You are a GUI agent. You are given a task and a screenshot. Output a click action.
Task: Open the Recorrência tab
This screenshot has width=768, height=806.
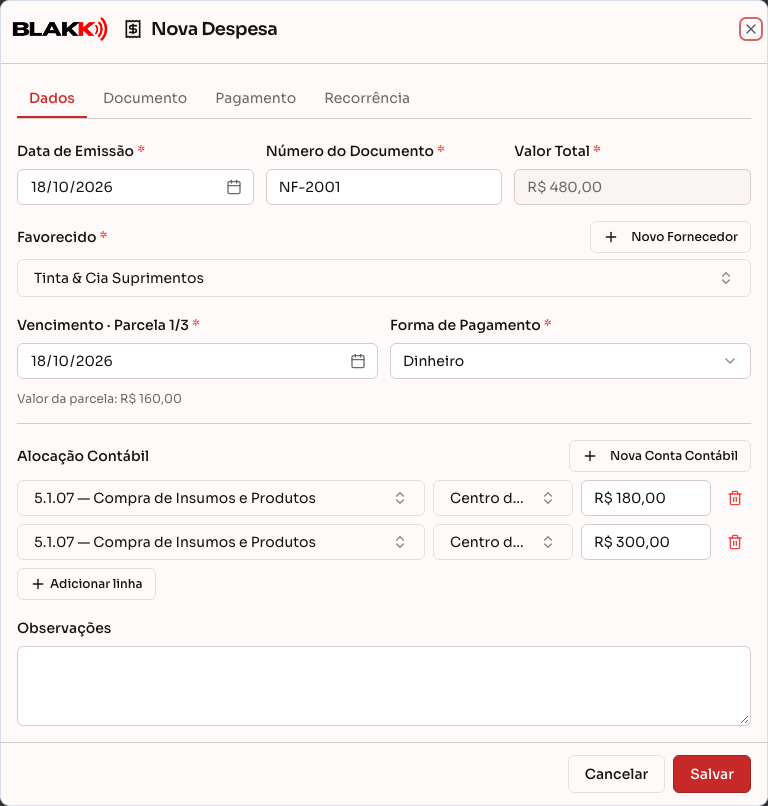tap(367, 98)
